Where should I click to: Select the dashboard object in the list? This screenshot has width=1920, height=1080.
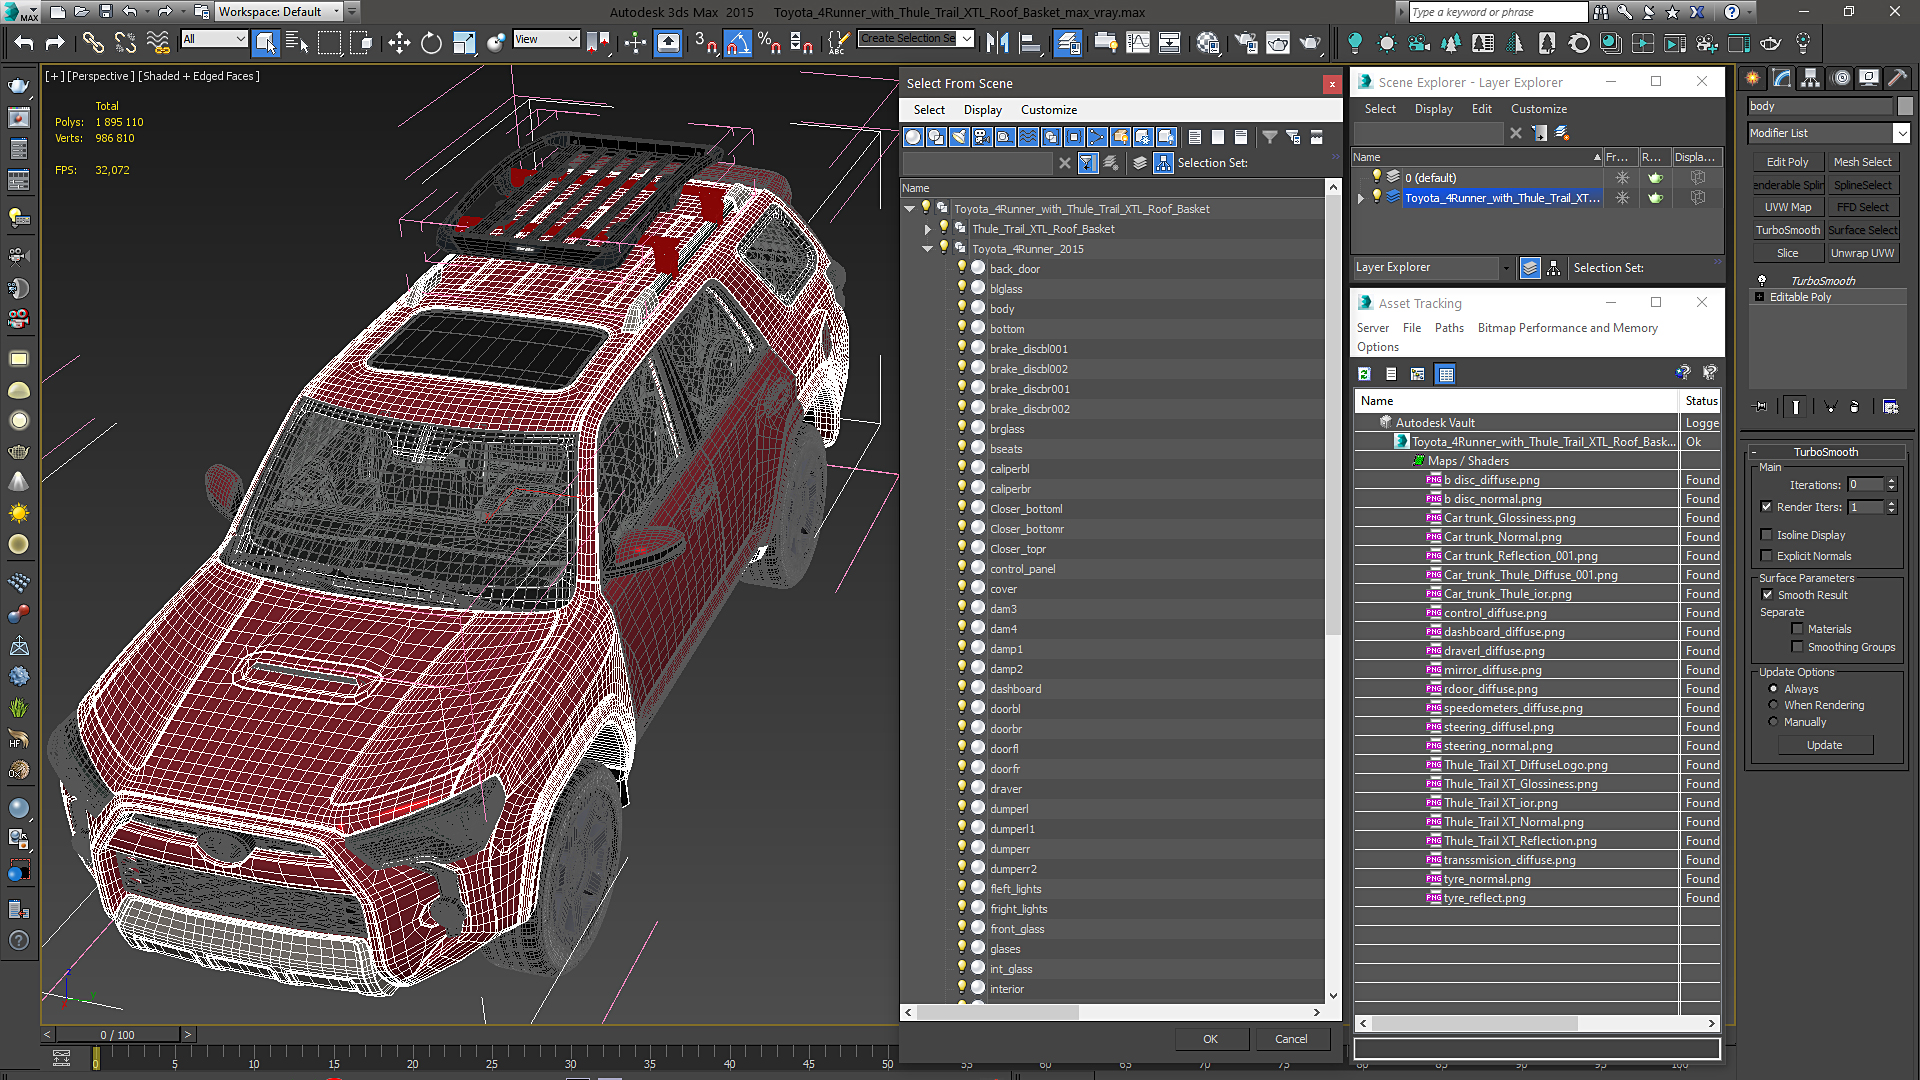coord(1015,689)
